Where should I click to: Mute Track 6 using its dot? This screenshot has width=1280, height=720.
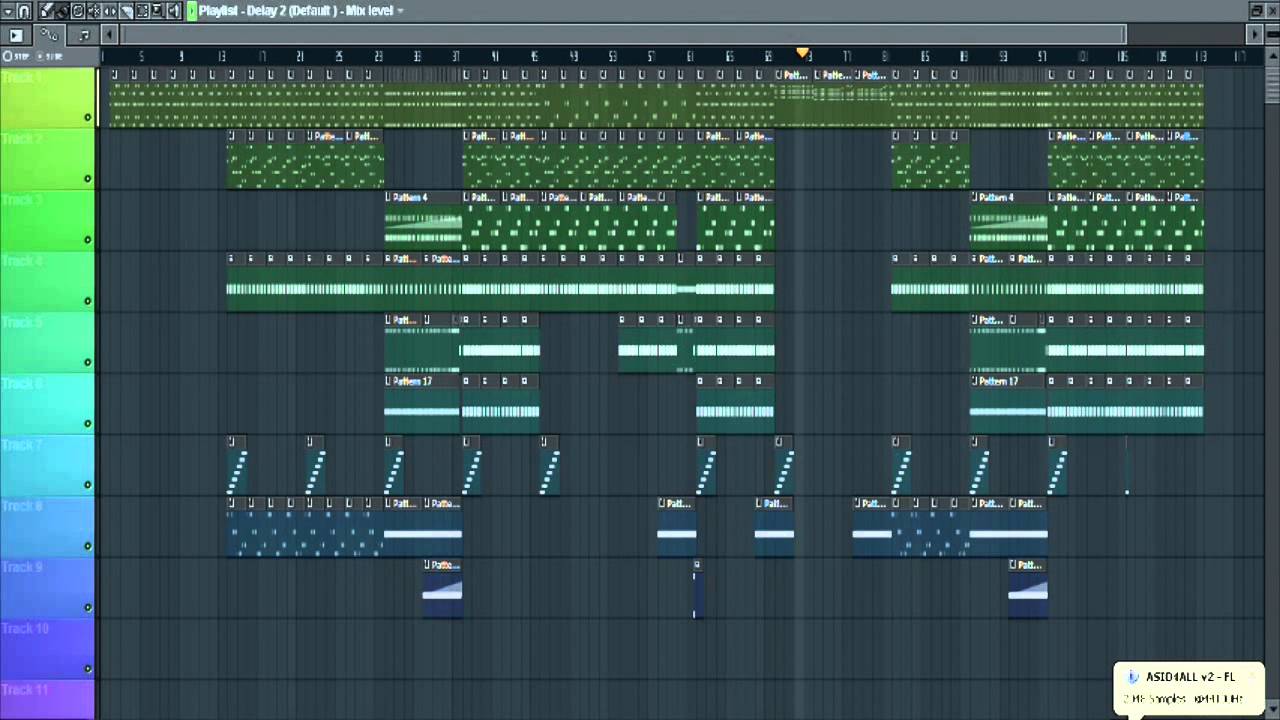(87, 423)
